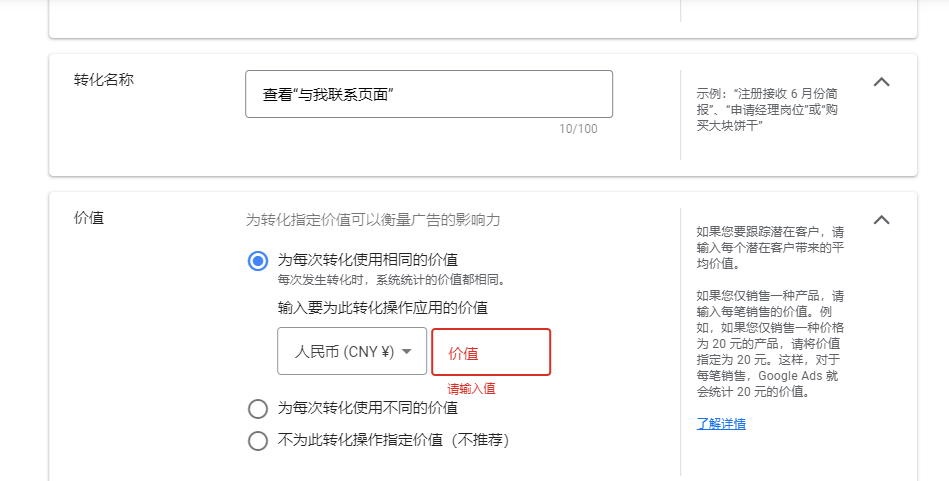Focus the 转化名称 text field
Image resolution: width=949 pixels, height=481 pixels.
[x=429, y=94]
